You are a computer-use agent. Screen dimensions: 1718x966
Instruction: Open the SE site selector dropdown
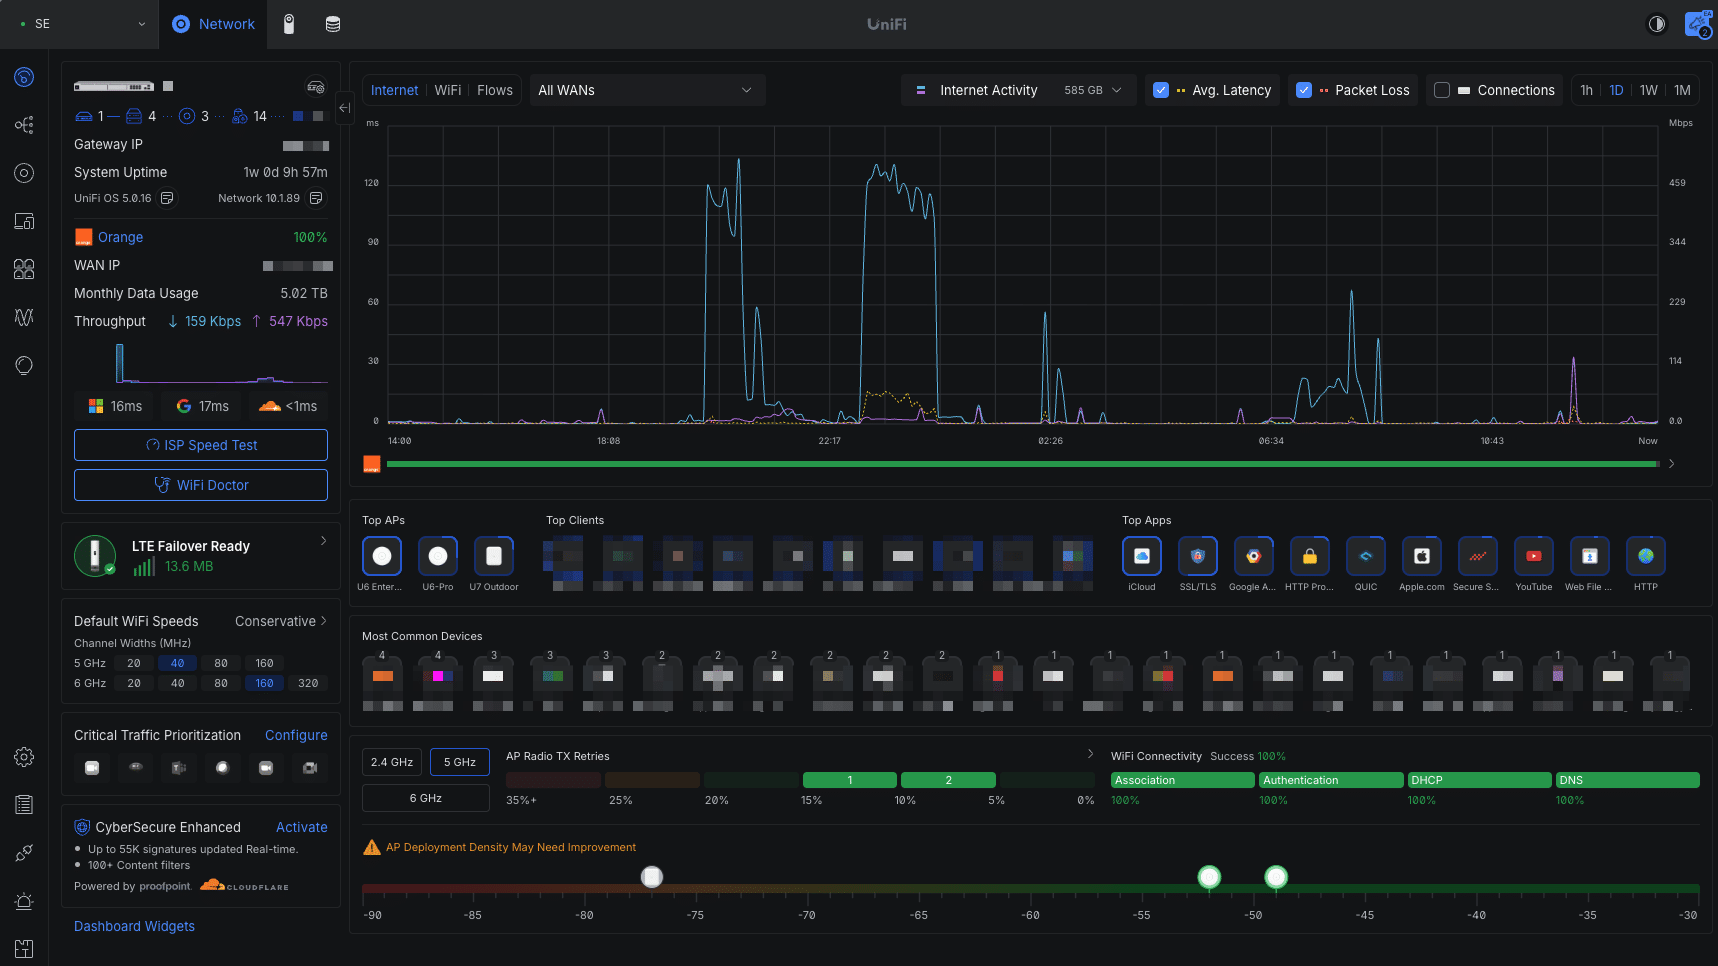click(x=78, y=23)
